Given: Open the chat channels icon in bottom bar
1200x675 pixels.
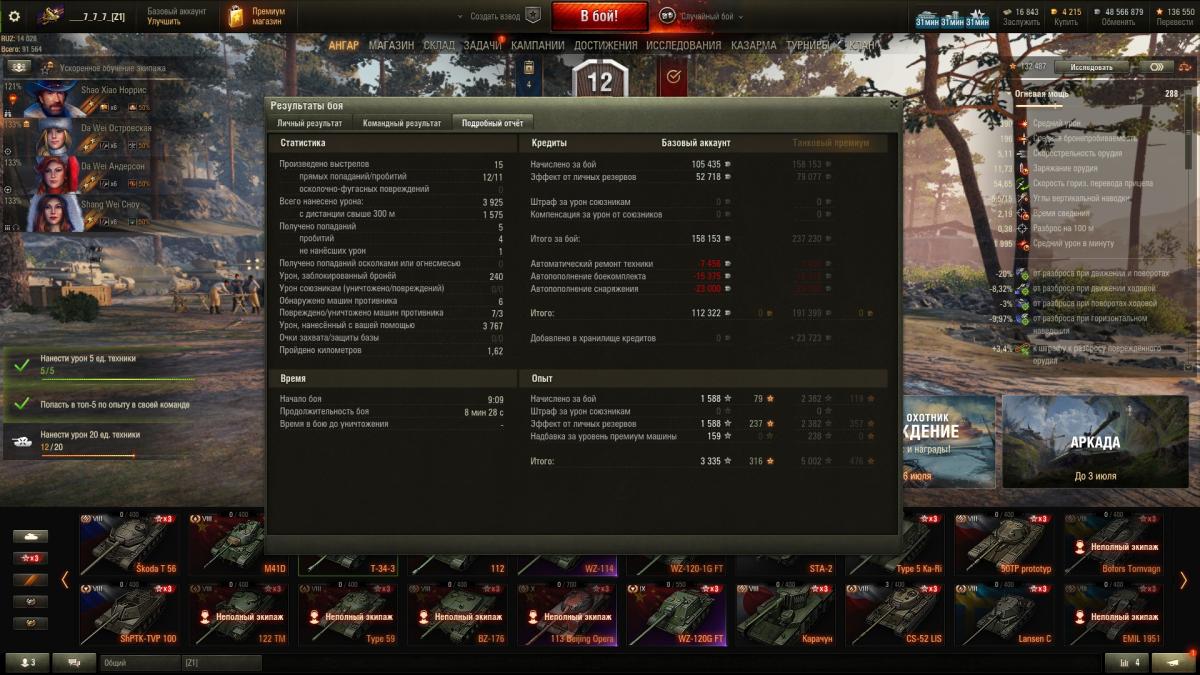Looking at the screenshot, I should point(74,662).
